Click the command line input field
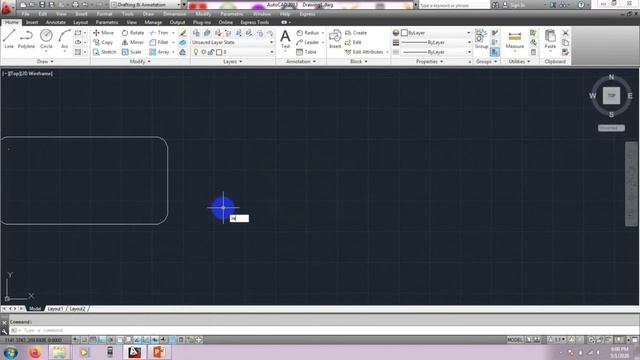This screenshot has height=360, width=640. (x=322, y=330)
